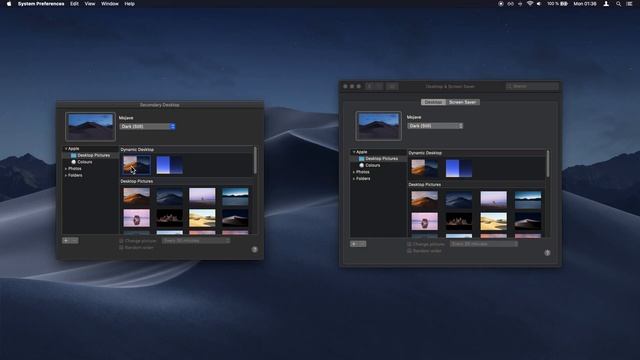Viewport: 640px width, 360px height.
Task: Open the Help menu
Action: tap(129, 4)
